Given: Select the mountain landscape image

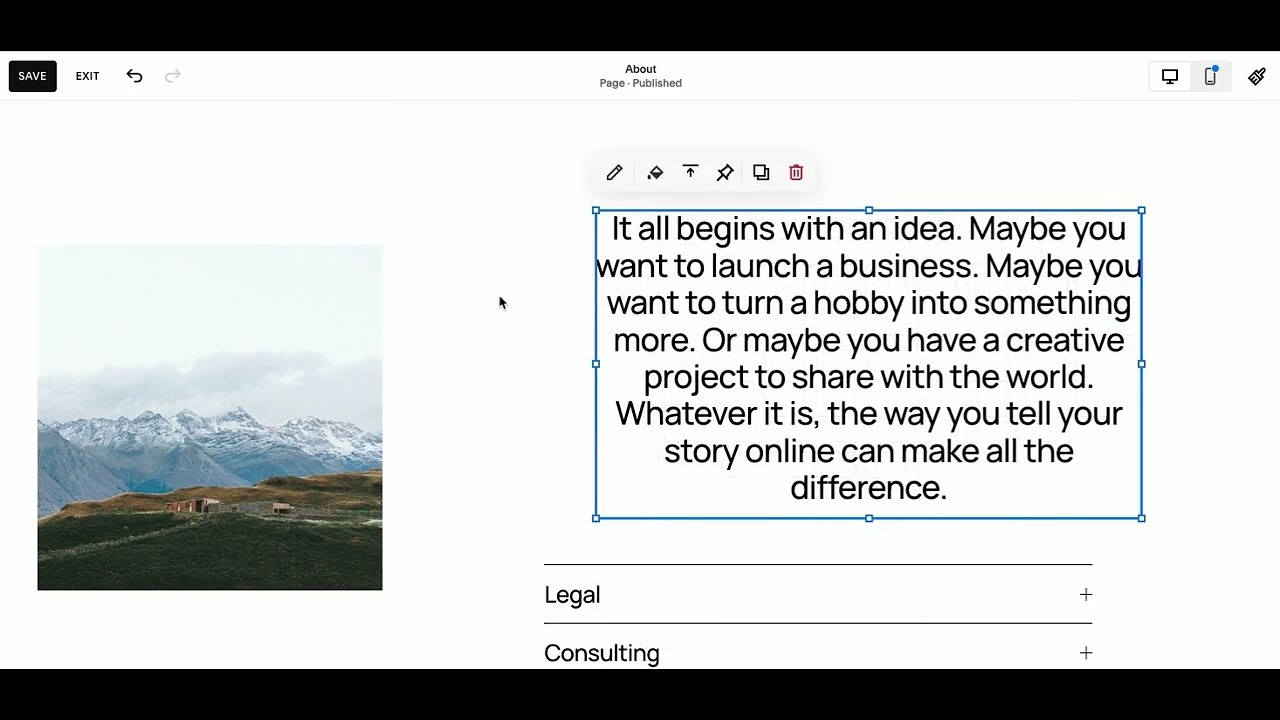Looking at the screenshot, I should pyautogui.click(x=210, y=417).
